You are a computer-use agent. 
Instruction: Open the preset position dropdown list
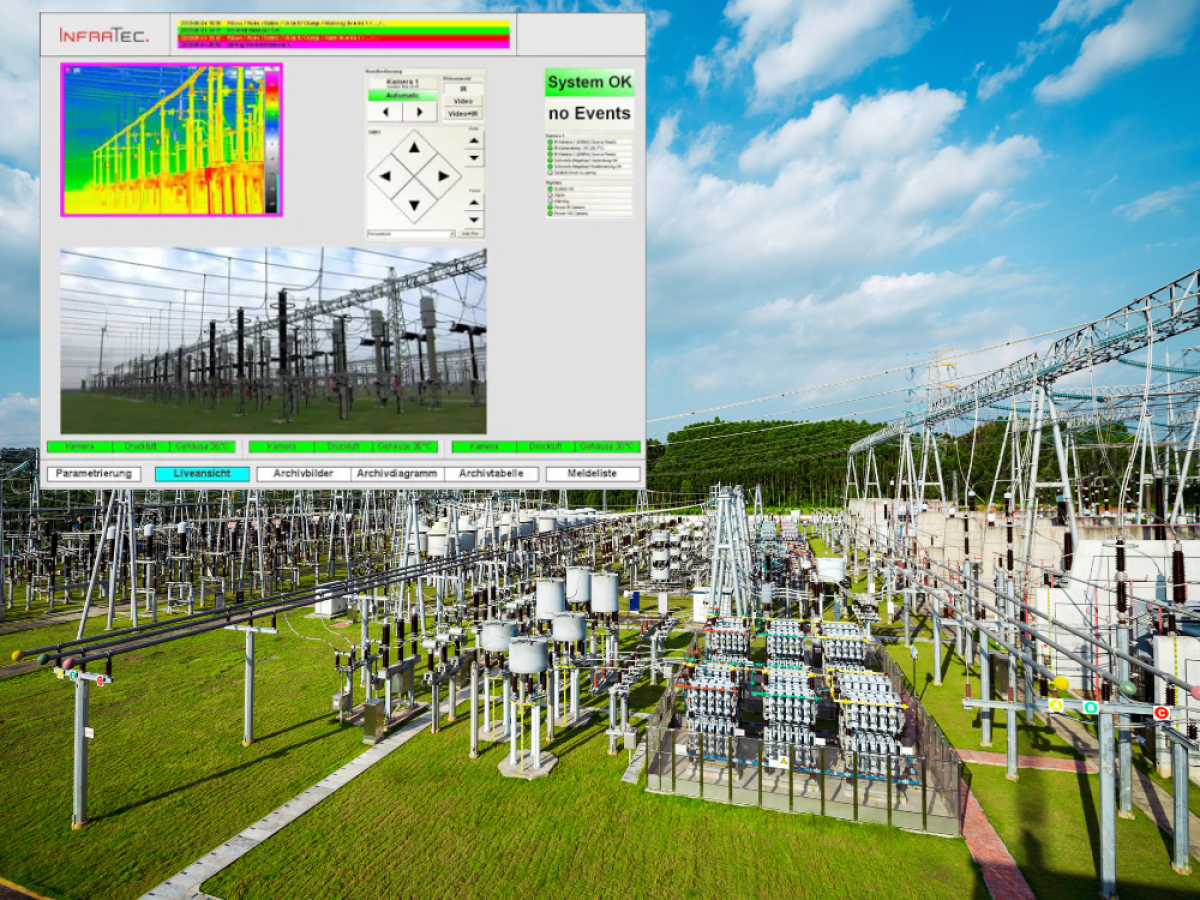pyautogui.click(x=410, y=233)
